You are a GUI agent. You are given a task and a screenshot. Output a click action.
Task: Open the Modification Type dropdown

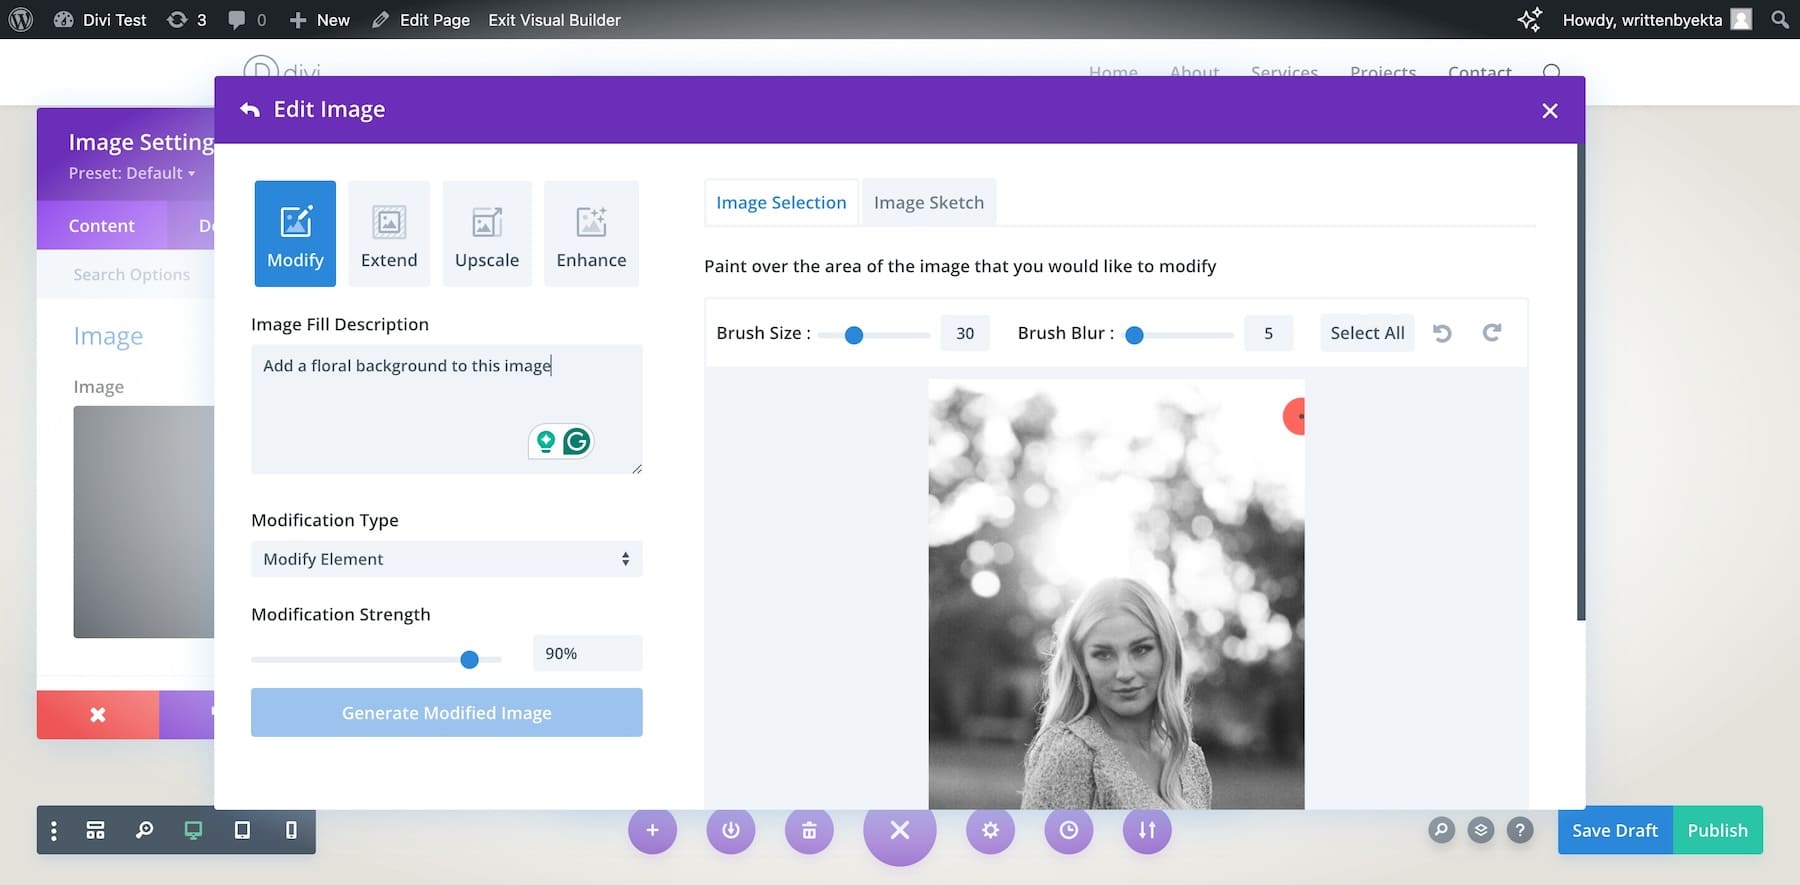click(446, 559)
